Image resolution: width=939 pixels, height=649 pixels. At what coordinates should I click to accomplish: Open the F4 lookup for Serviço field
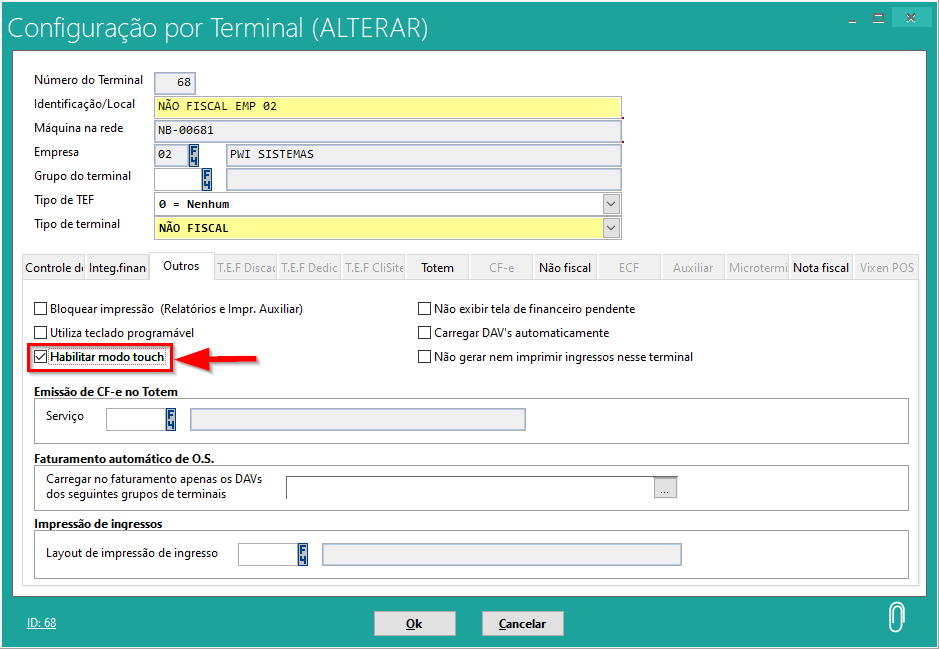(x=171, y=419)
